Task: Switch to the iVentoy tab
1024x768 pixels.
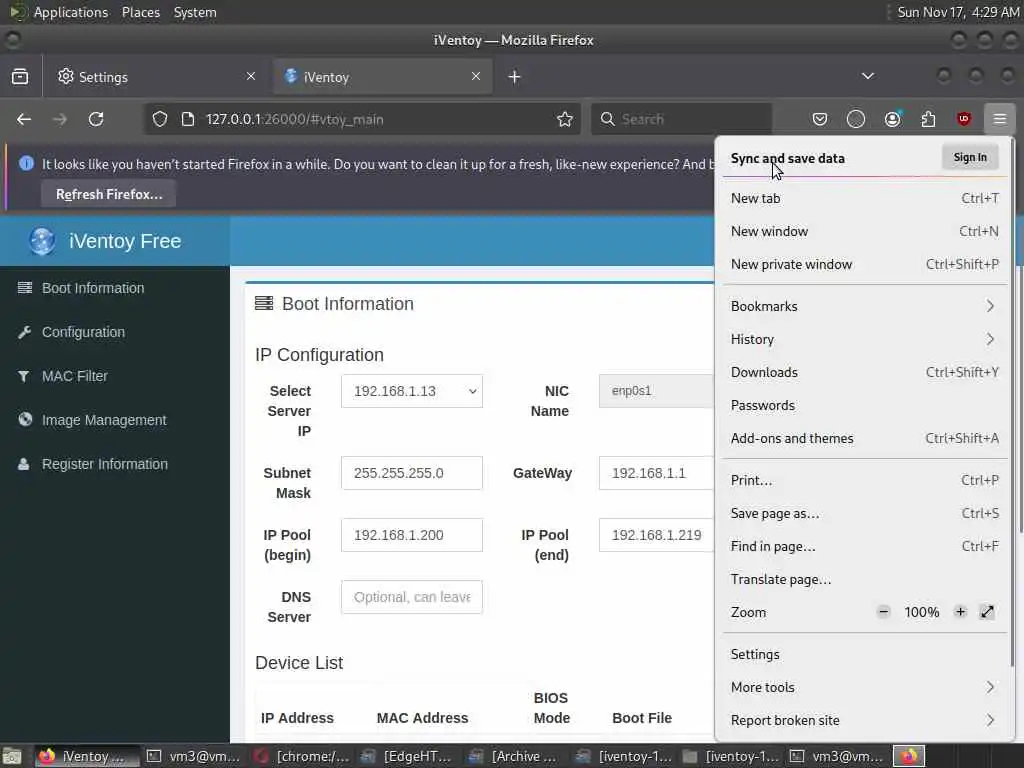Action: coord(383,76)
